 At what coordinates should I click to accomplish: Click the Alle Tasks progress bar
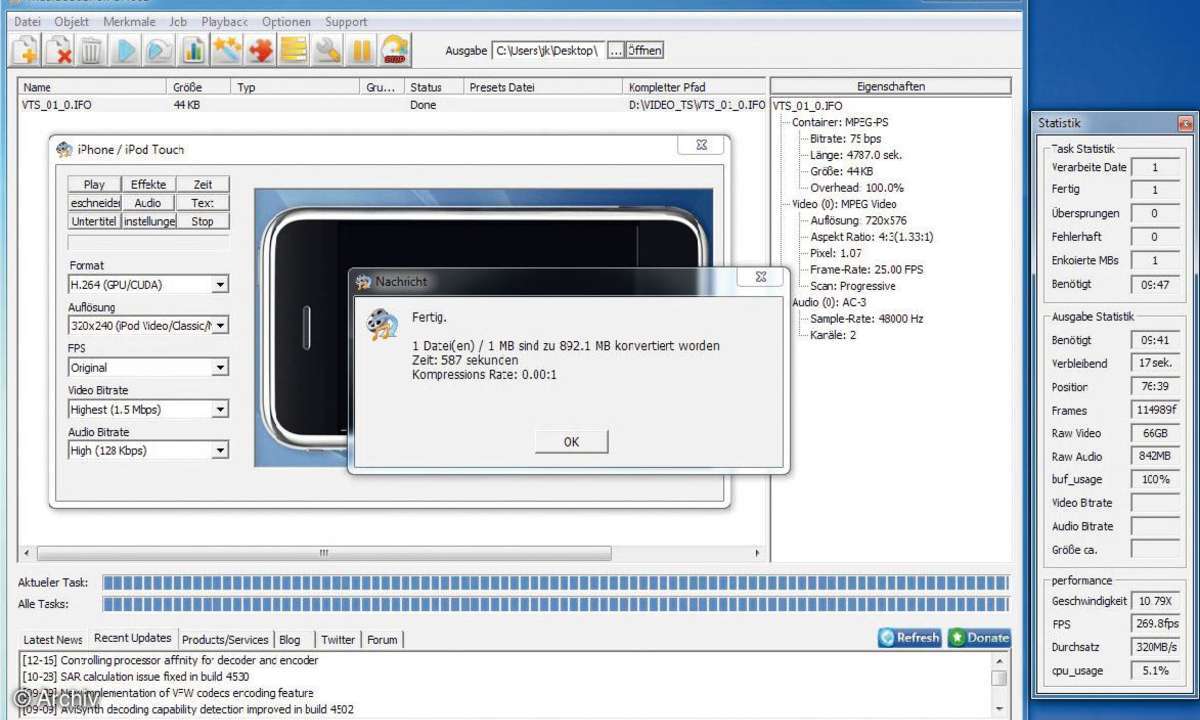pyautogui.click(x=556, y=604)
